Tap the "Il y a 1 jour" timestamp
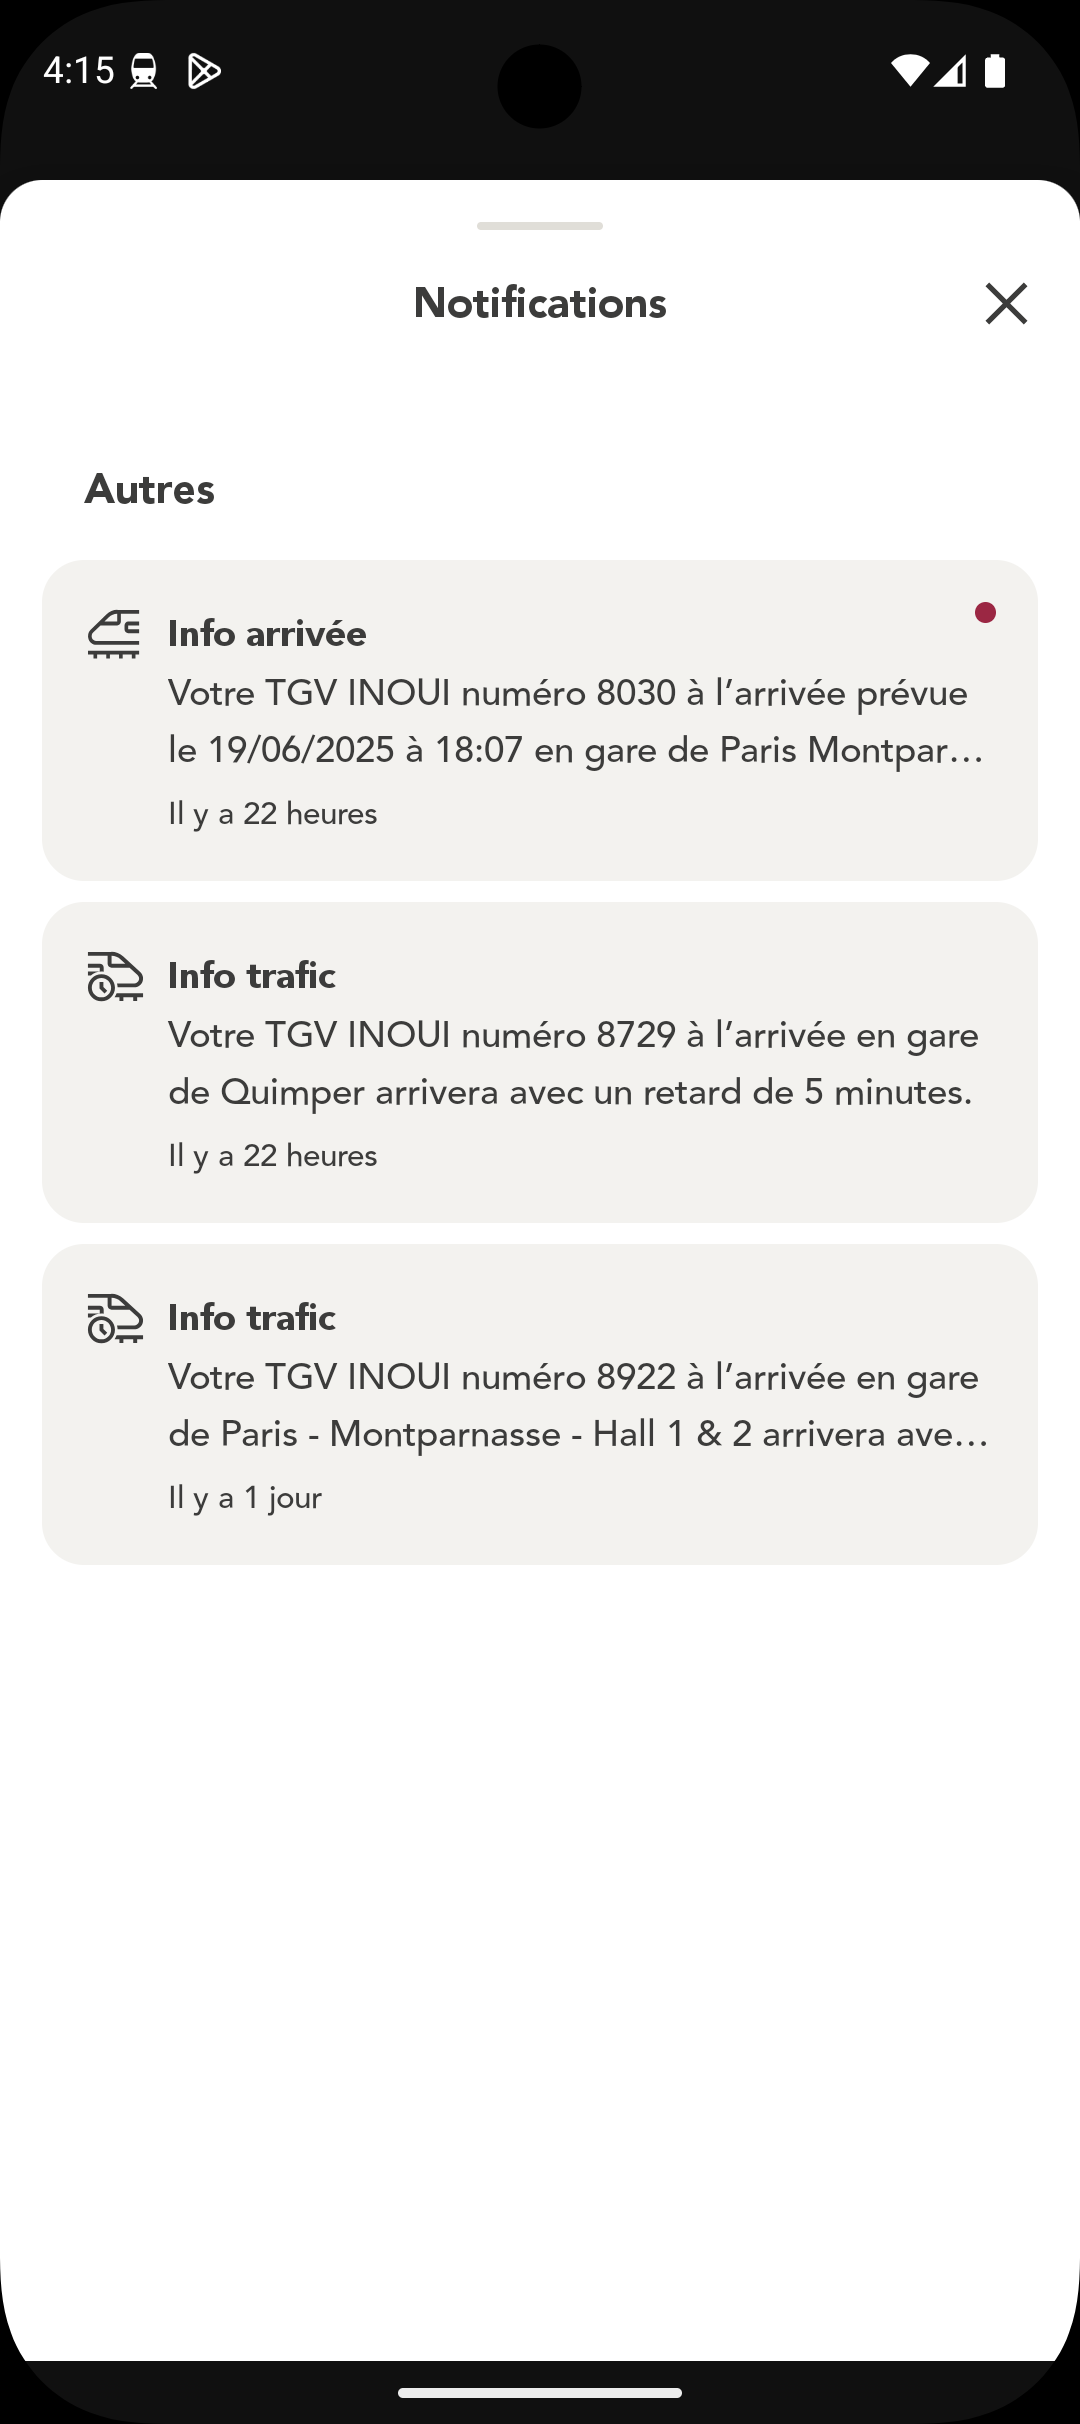 pyautogui.click(x=245, y=1497)
